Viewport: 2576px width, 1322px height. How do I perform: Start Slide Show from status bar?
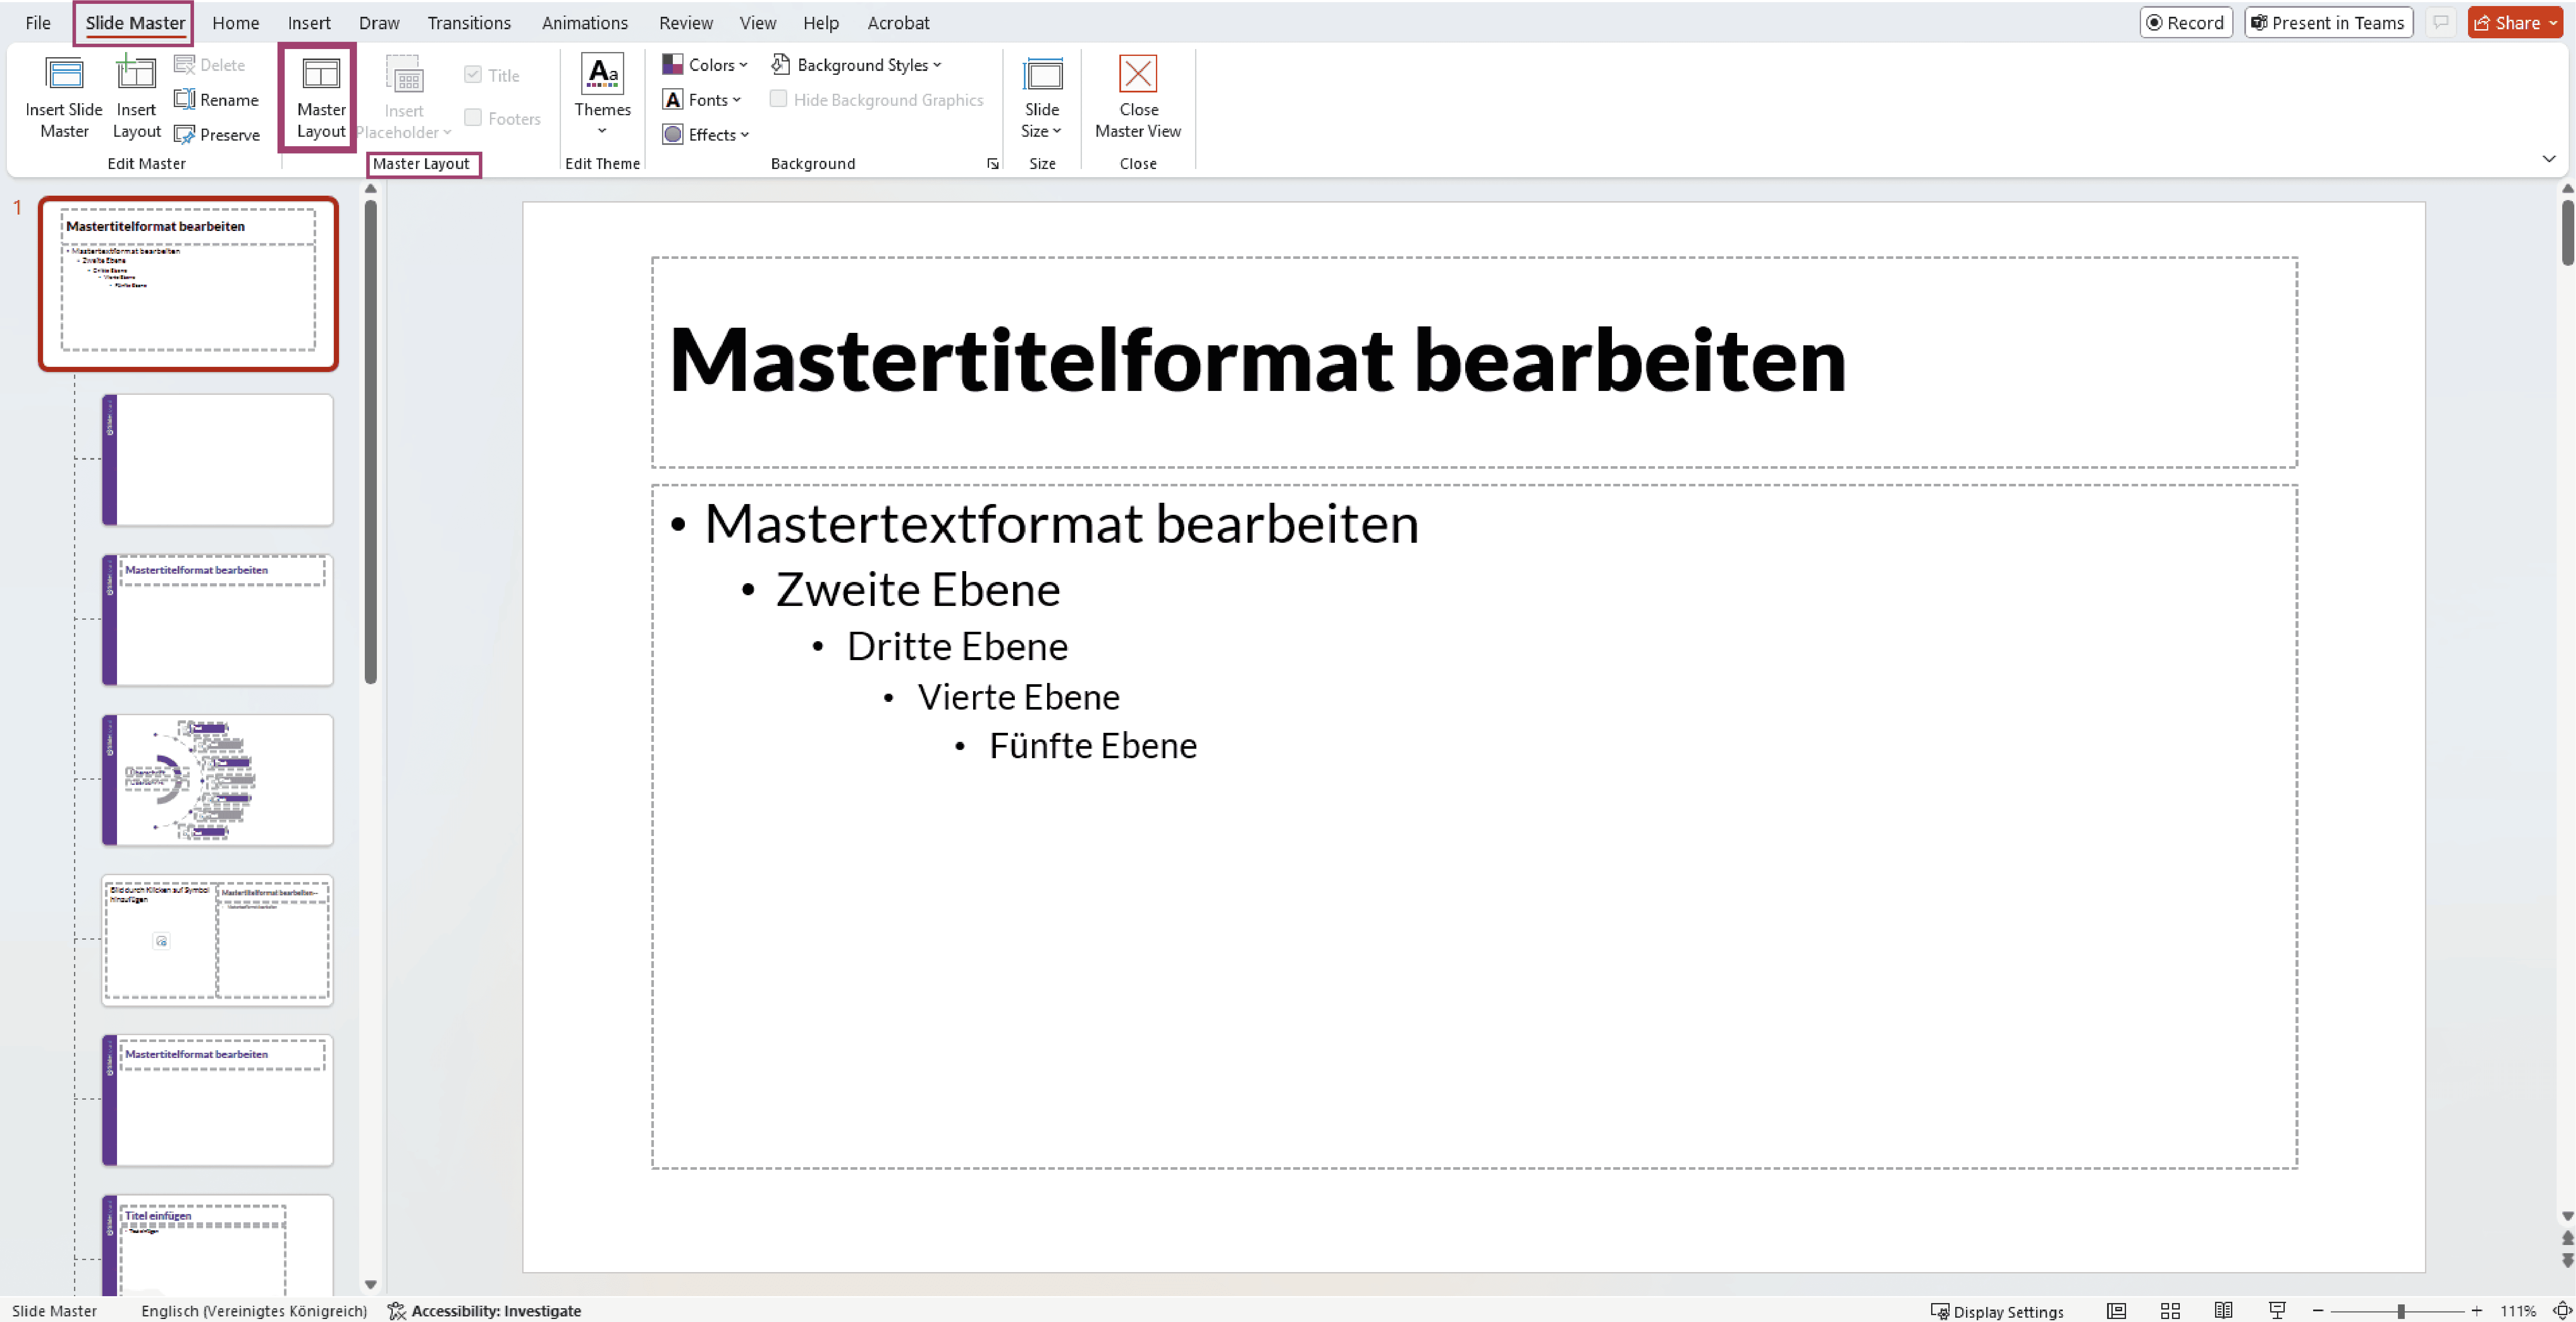click(x=2277, y=1311)
